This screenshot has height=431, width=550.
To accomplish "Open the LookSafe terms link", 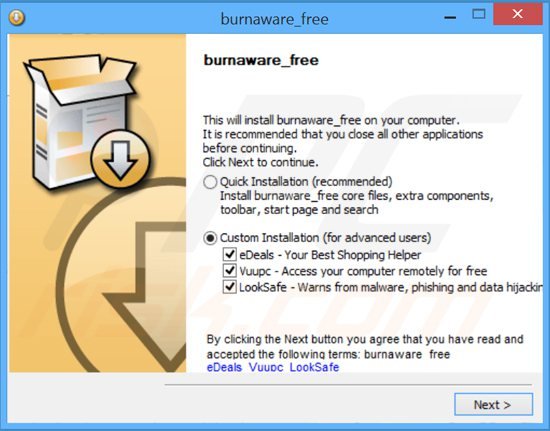I will [x=314, y=367].
